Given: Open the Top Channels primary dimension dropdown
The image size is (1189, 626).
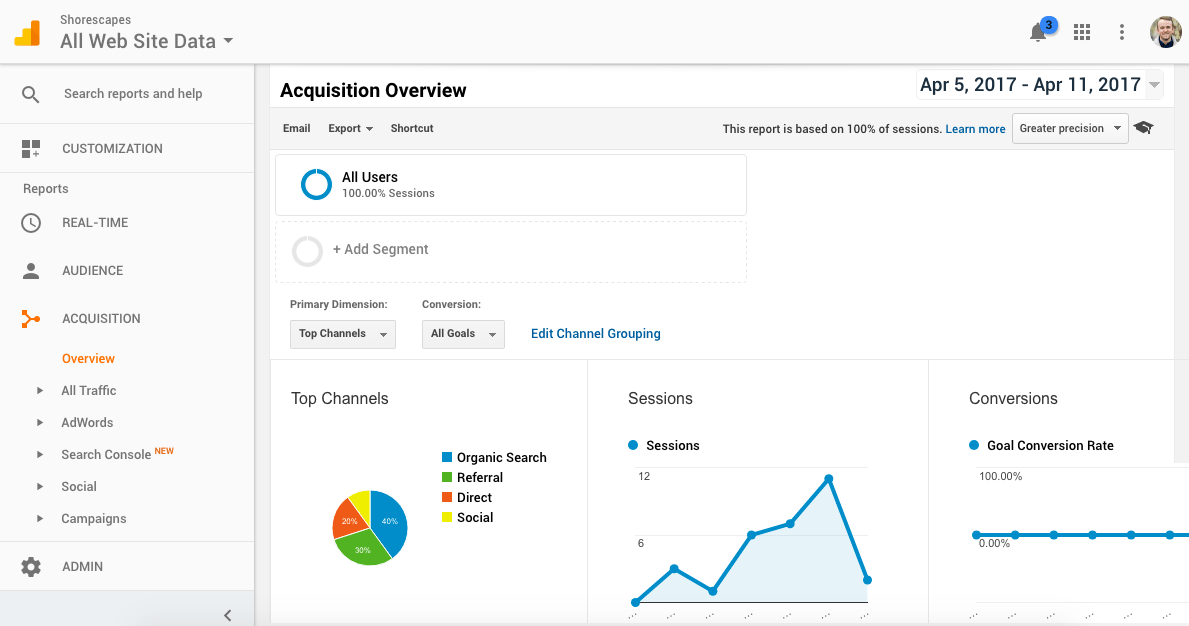Looking at the screenshot, I should pos(342,334).
